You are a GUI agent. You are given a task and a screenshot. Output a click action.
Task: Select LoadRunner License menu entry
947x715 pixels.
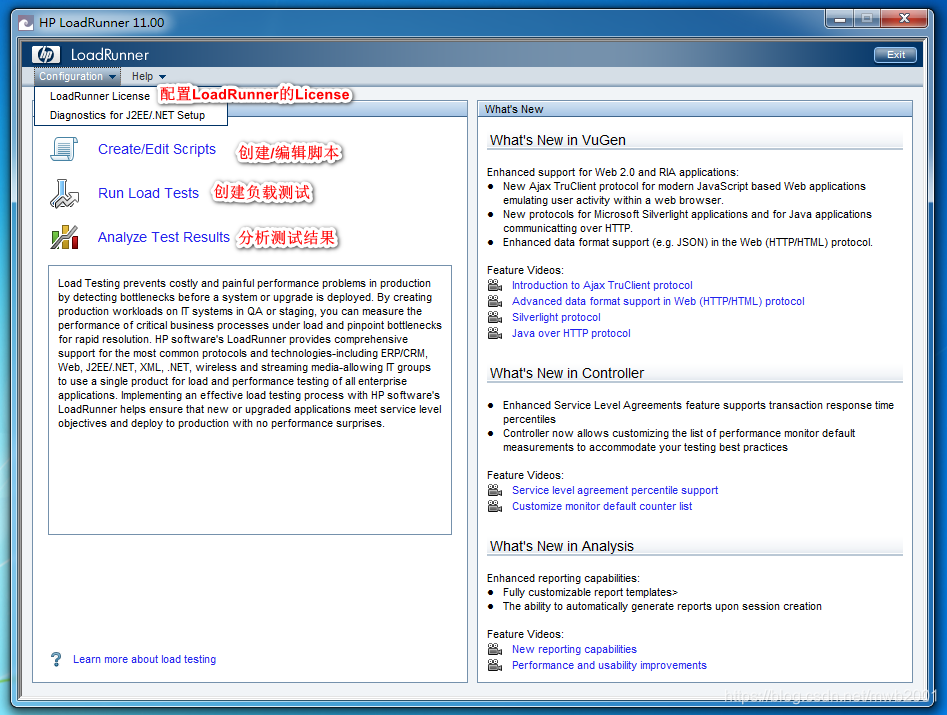100,96
